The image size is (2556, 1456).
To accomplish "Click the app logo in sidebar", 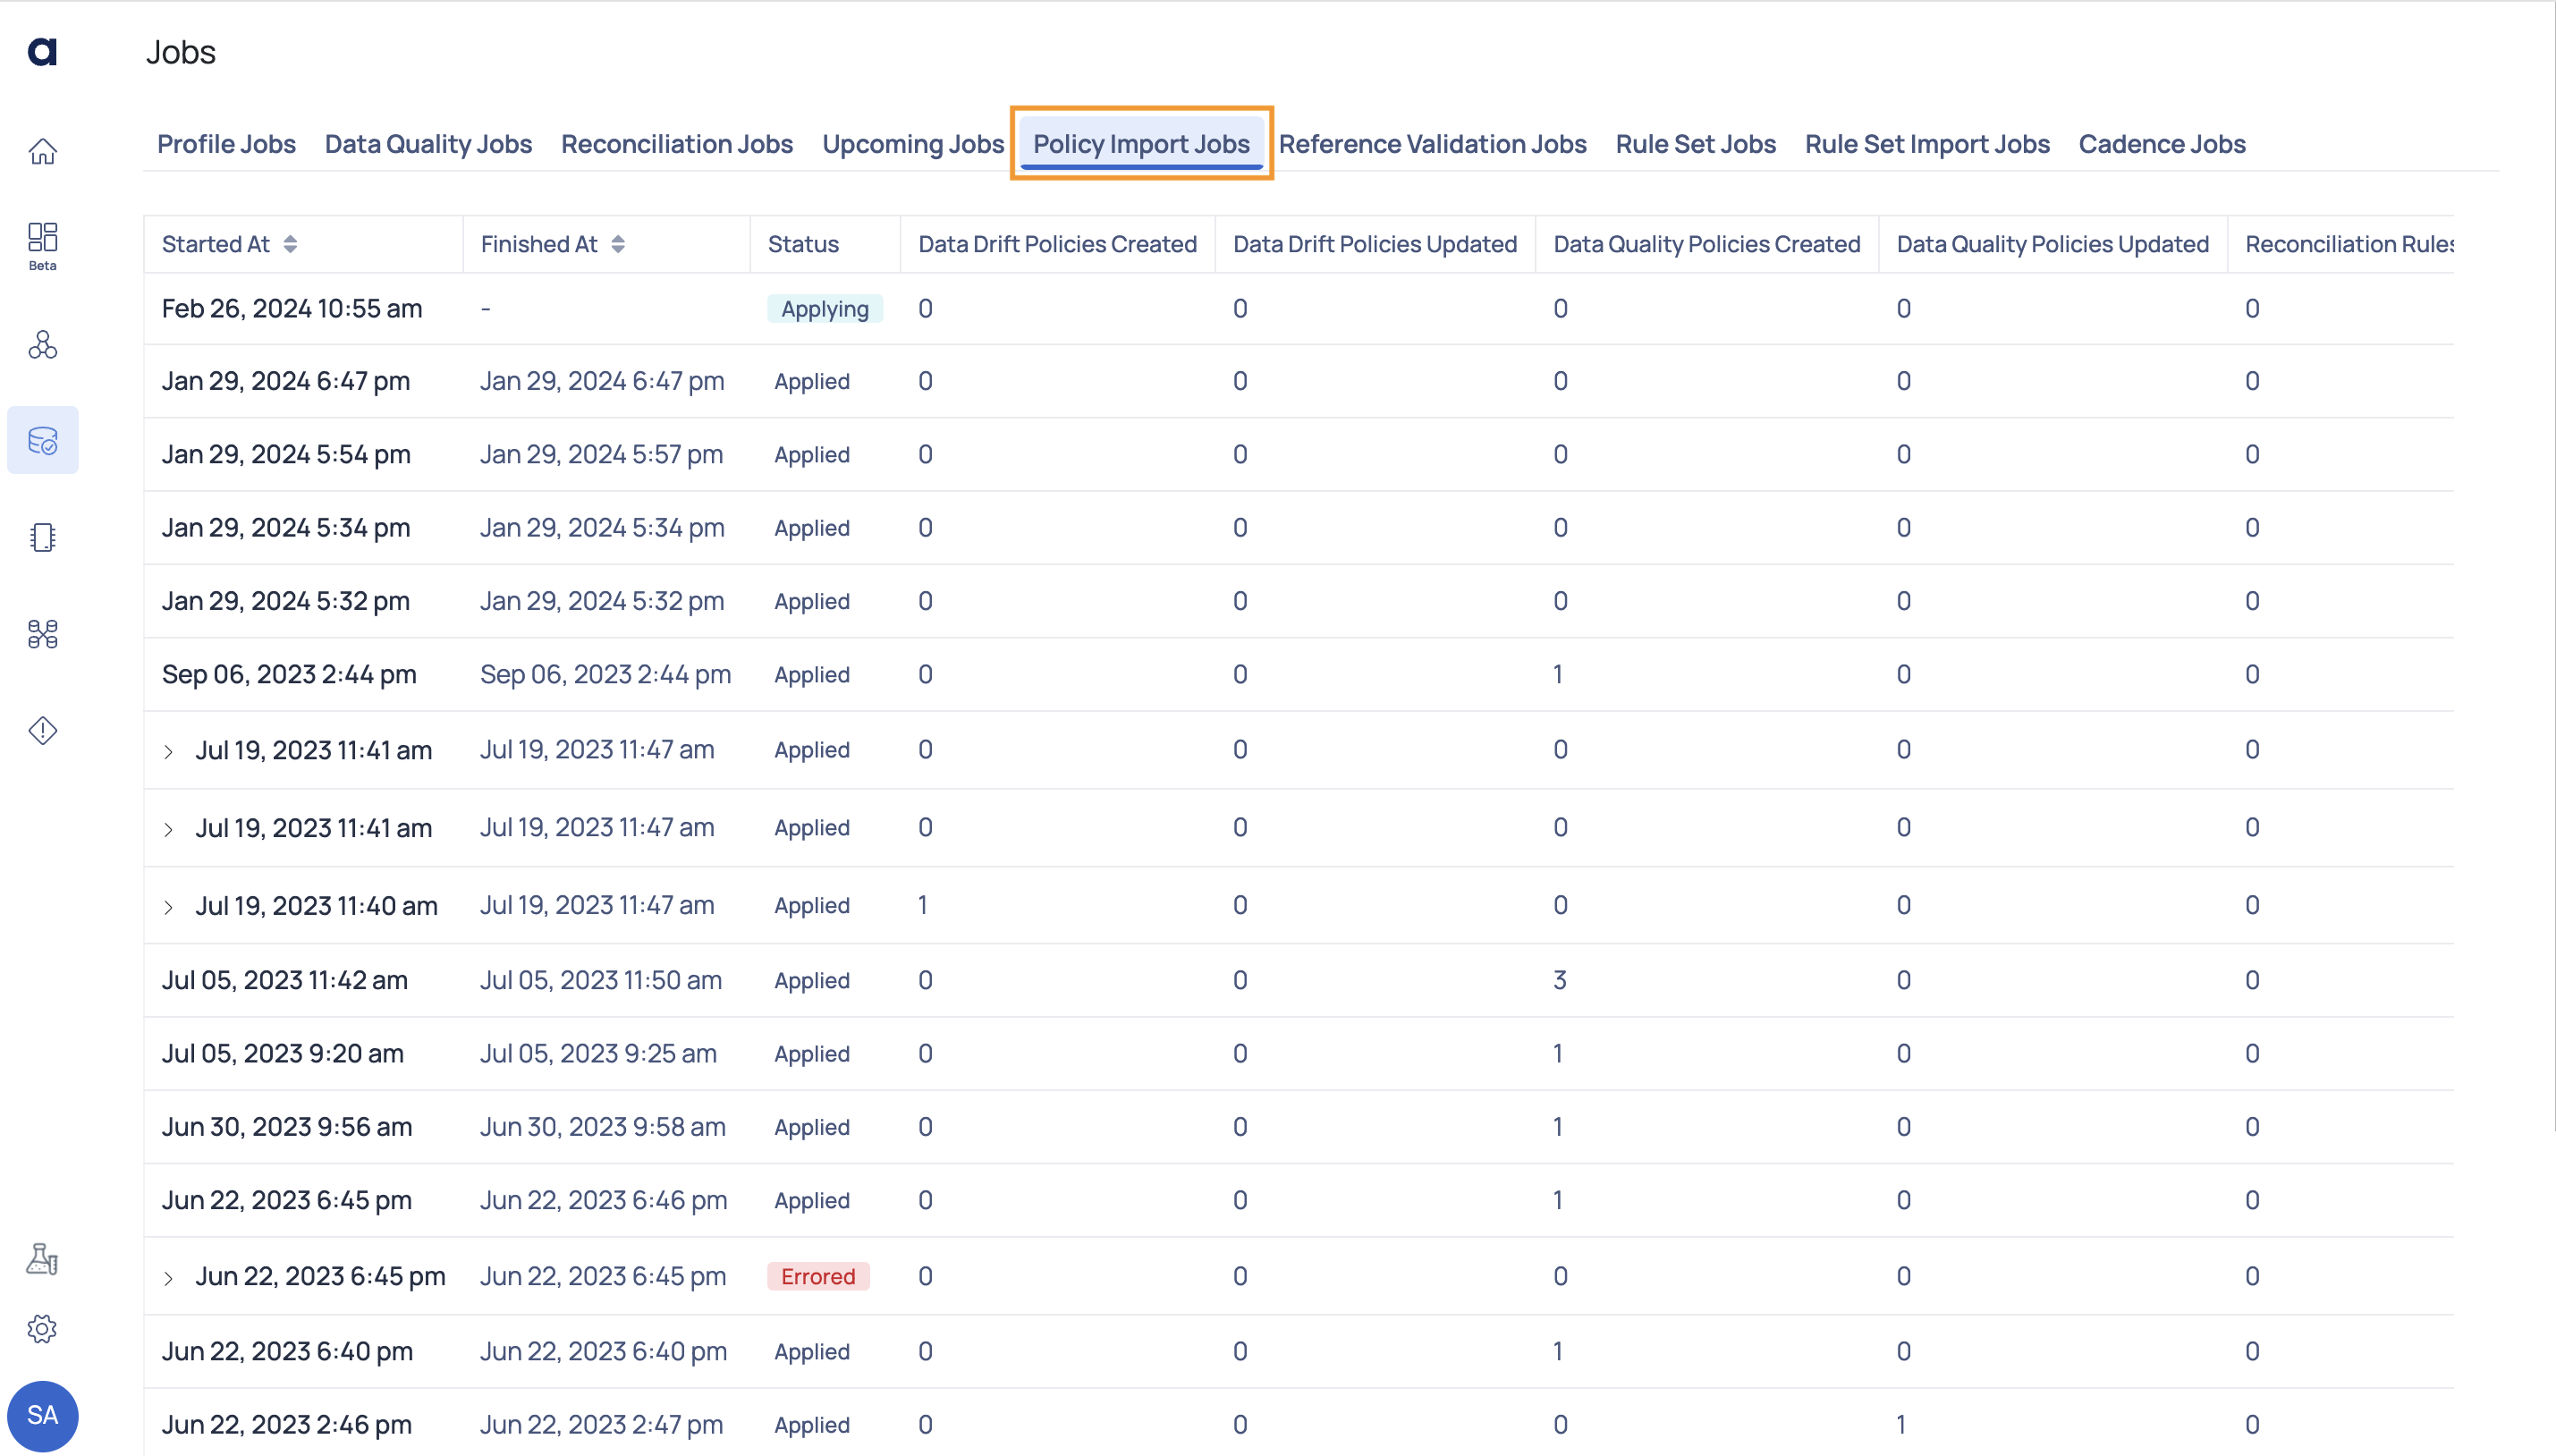I will click(42, 51).
